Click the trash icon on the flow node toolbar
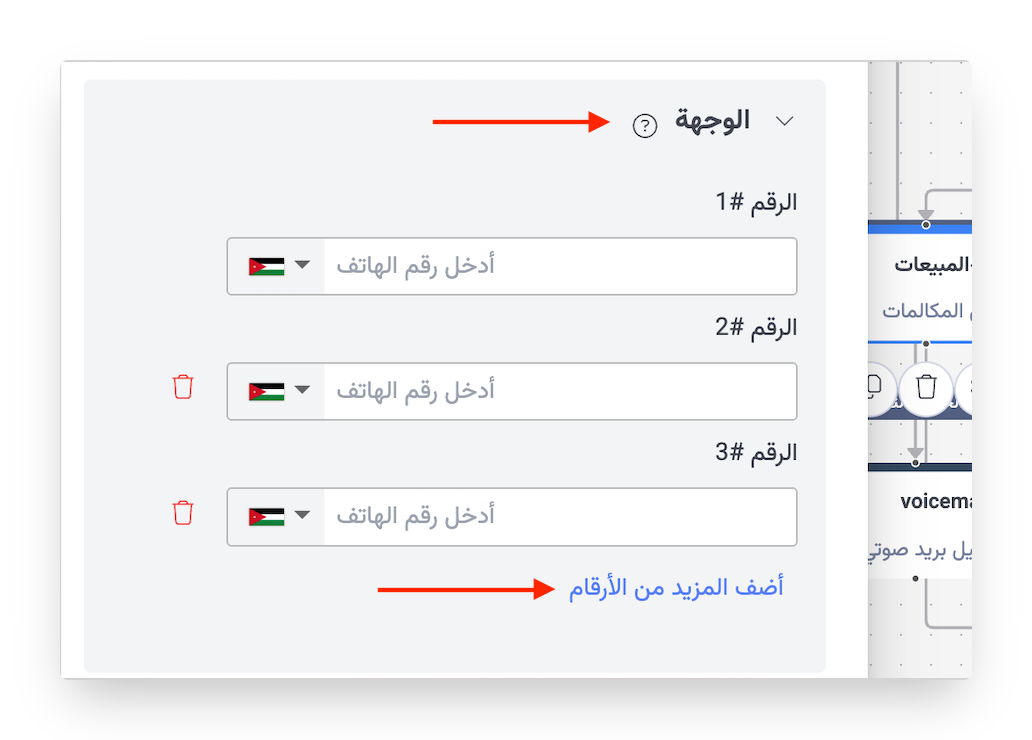Viewport: 1032px width, 740px height. (927, 386)
